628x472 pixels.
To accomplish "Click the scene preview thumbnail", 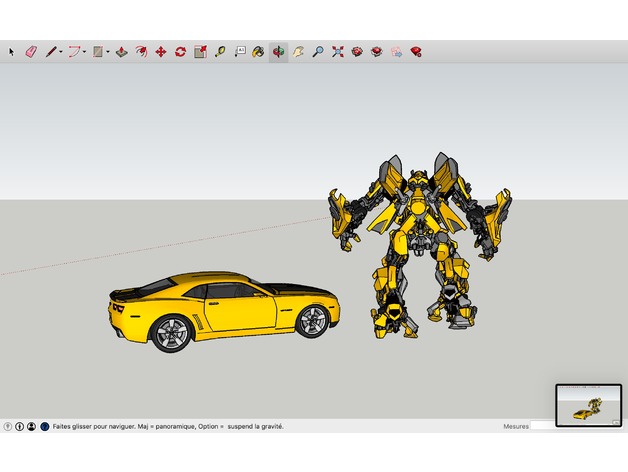I will tap(589, 405).
